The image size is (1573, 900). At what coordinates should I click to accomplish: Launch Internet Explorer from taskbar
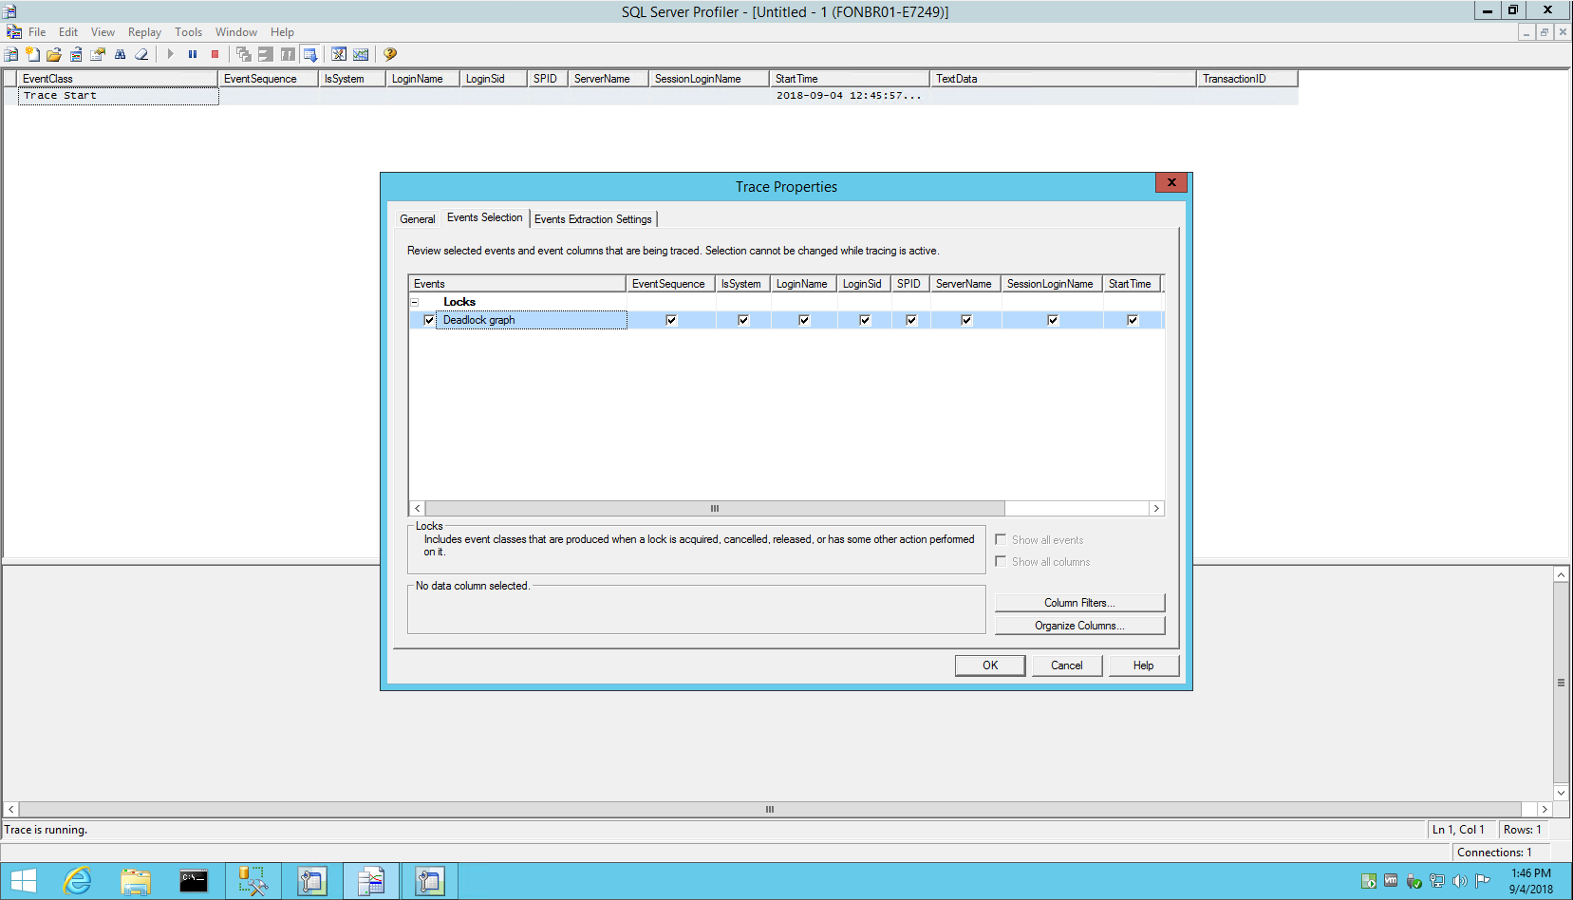[x=77, y=881]
